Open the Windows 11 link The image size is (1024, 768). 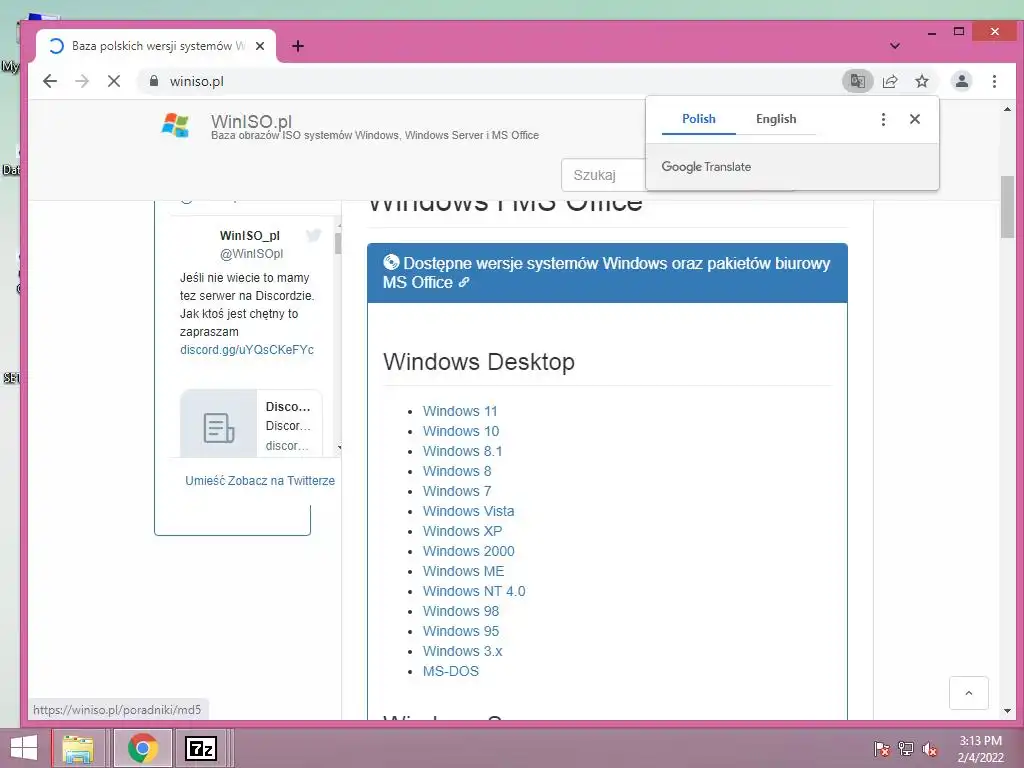460,411
